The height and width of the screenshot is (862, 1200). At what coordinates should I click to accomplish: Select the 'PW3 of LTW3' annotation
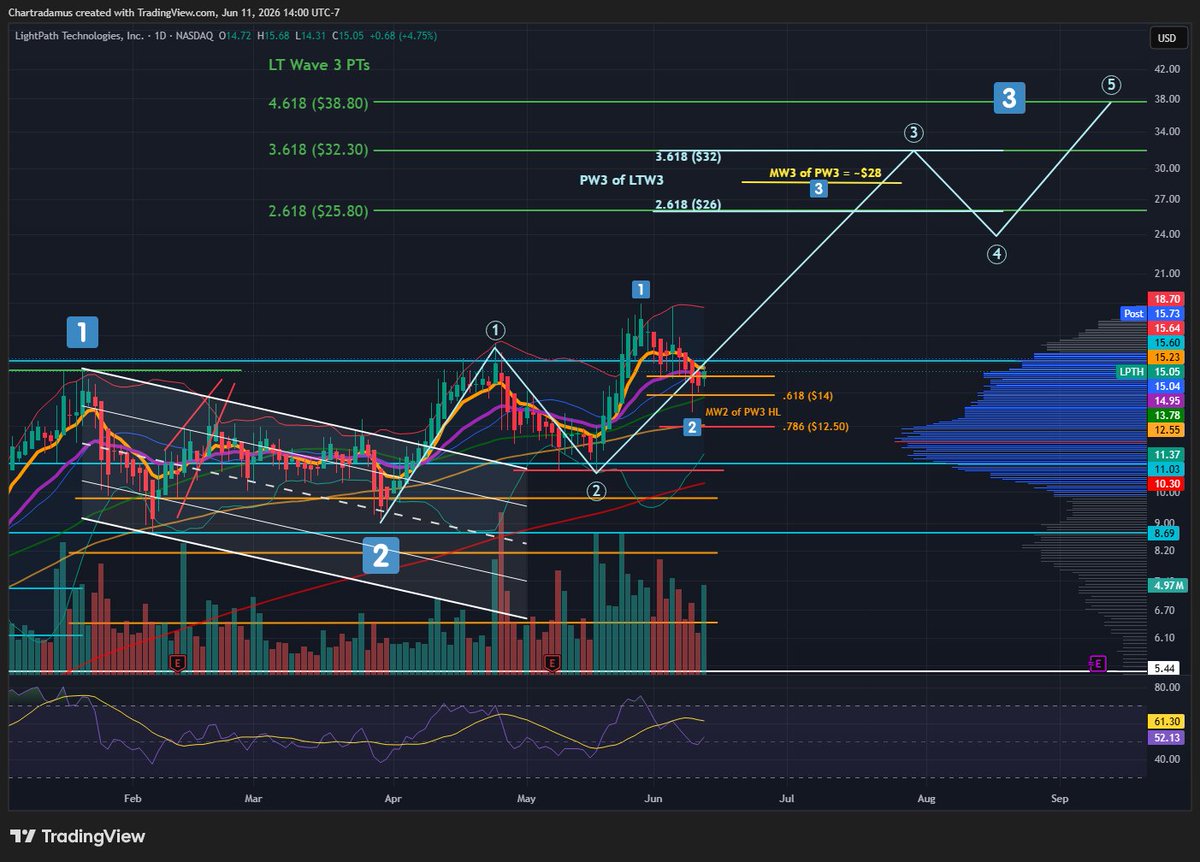click(x=622, y=180)
